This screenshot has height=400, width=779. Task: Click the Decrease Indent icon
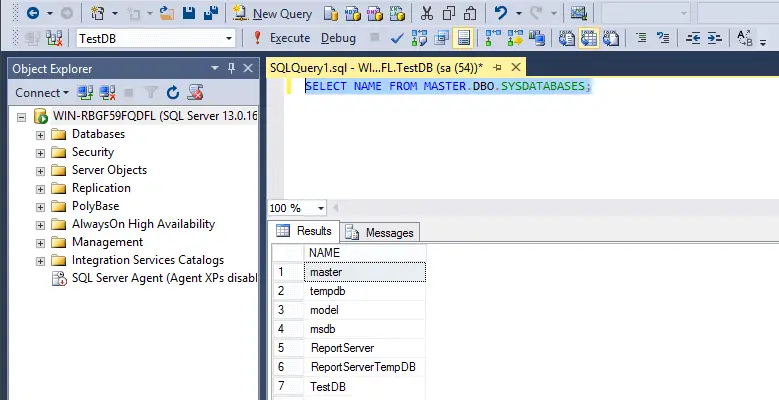coord(693,38)
